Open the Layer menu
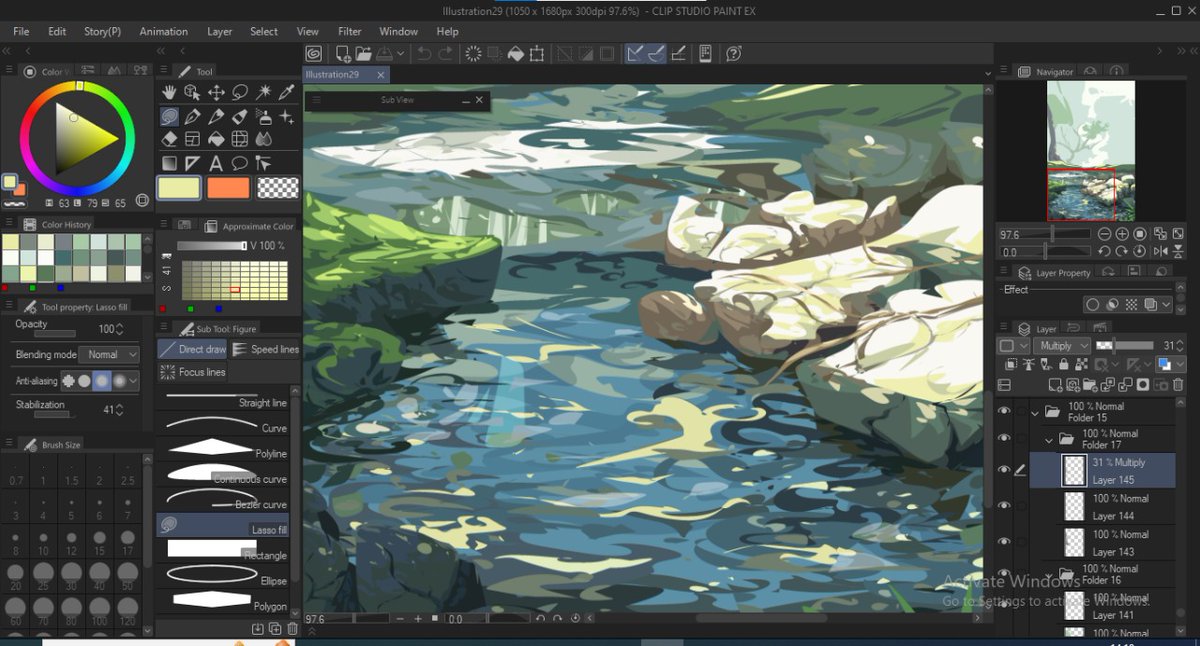The width and height of the screenshot is (1200, 646). (x=220, y=31)
